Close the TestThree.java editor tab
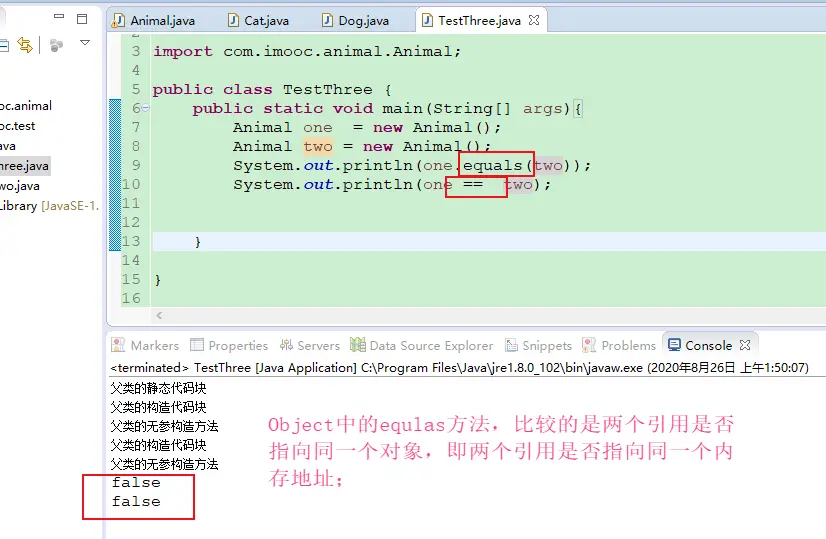This screenshot has width=826, height=539. pos(534,20)
